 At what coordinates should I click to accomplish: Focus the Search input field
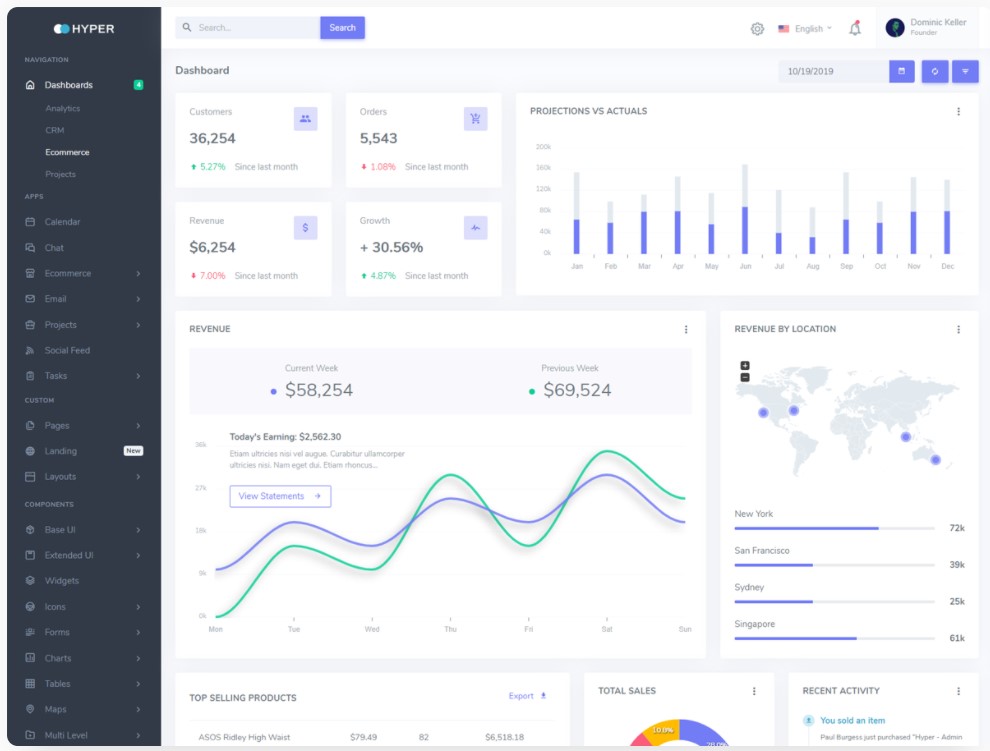pyautogui.click(x=248, y=28)
